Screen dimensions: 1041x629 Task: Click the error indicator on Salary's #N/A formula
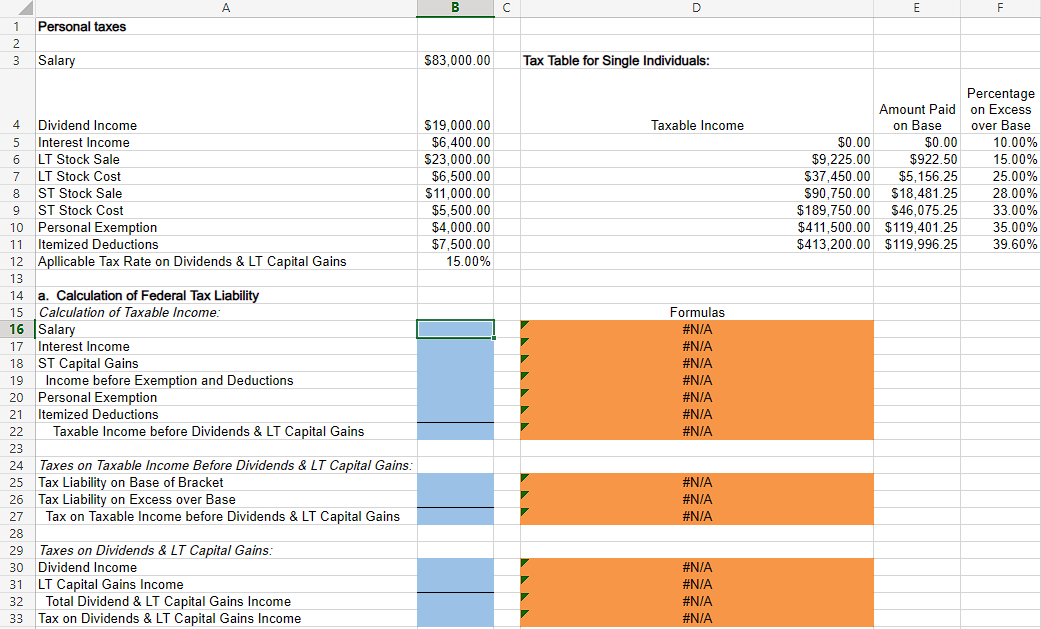pyautogui.click(x=522, y=325)
